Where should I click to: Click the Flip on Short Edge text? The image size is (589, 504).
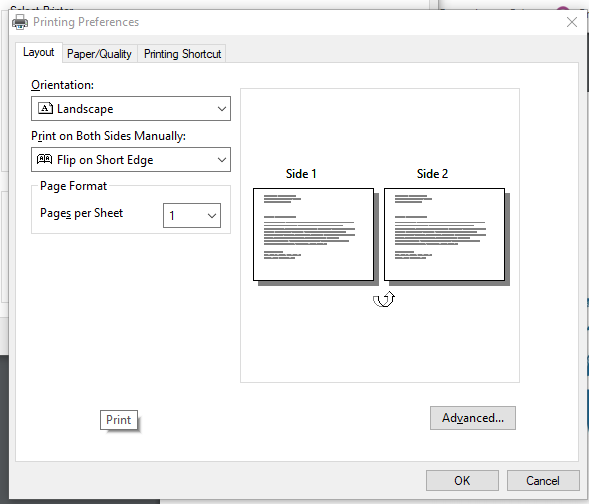click(x=105, y=160)
